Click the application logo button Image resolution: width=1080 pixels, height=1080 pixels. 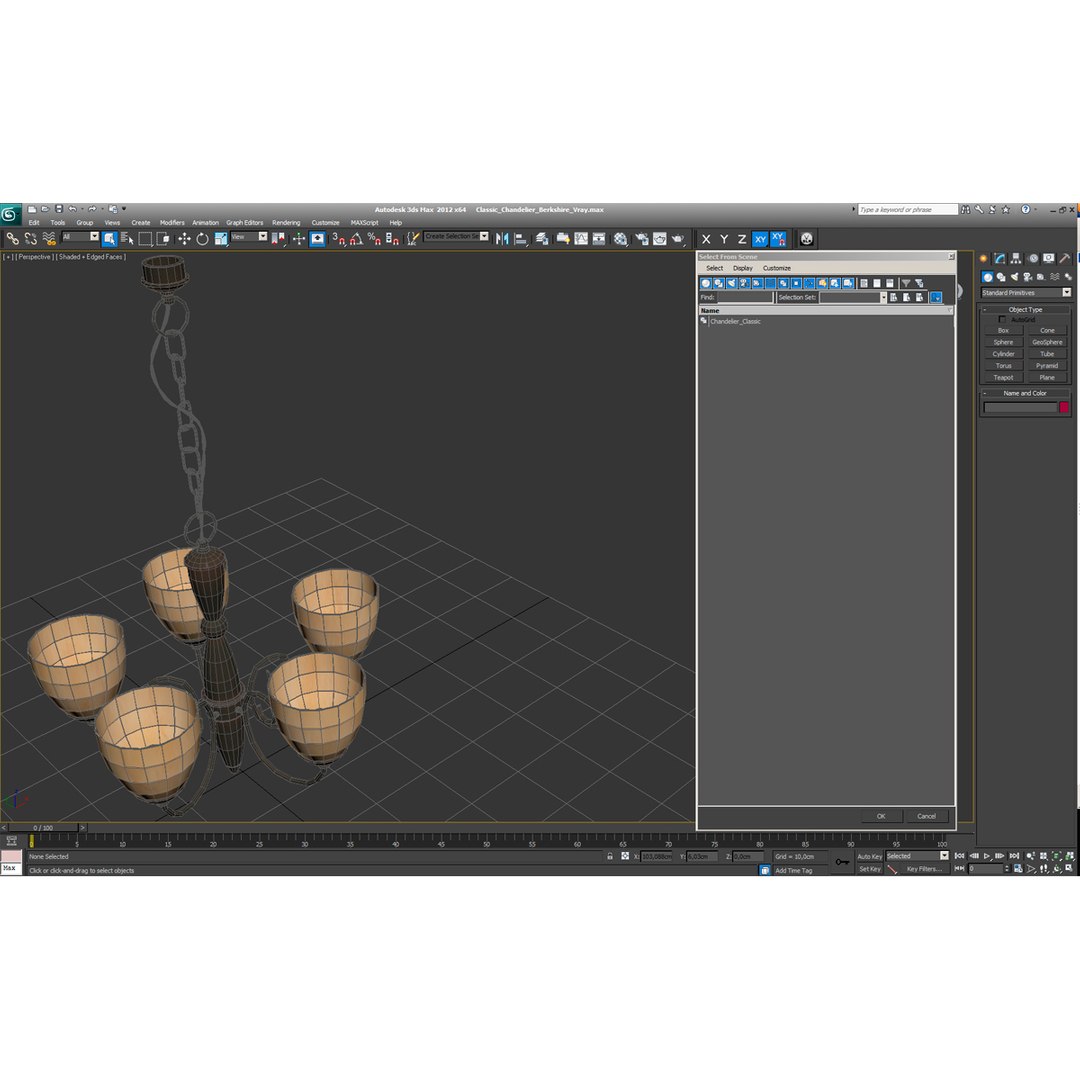click(x=10, y=214)
